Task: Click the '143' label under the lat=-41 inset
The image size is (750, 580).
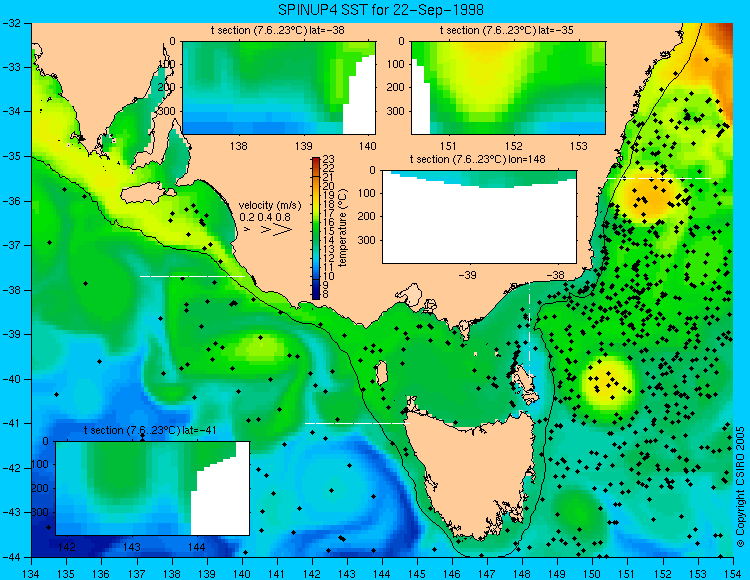Action: click(132, 547)
